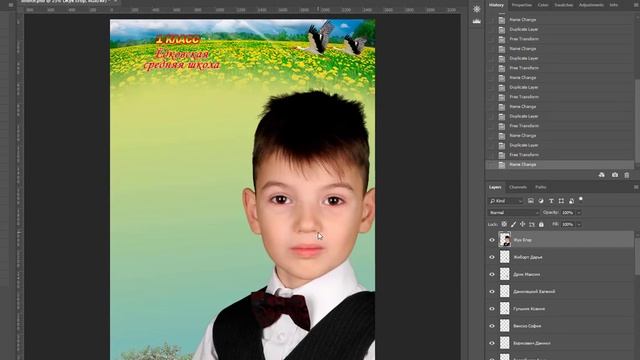Open the Kind filter dropdown
Viewport: 640px width, 360px height.
[506, 201]
